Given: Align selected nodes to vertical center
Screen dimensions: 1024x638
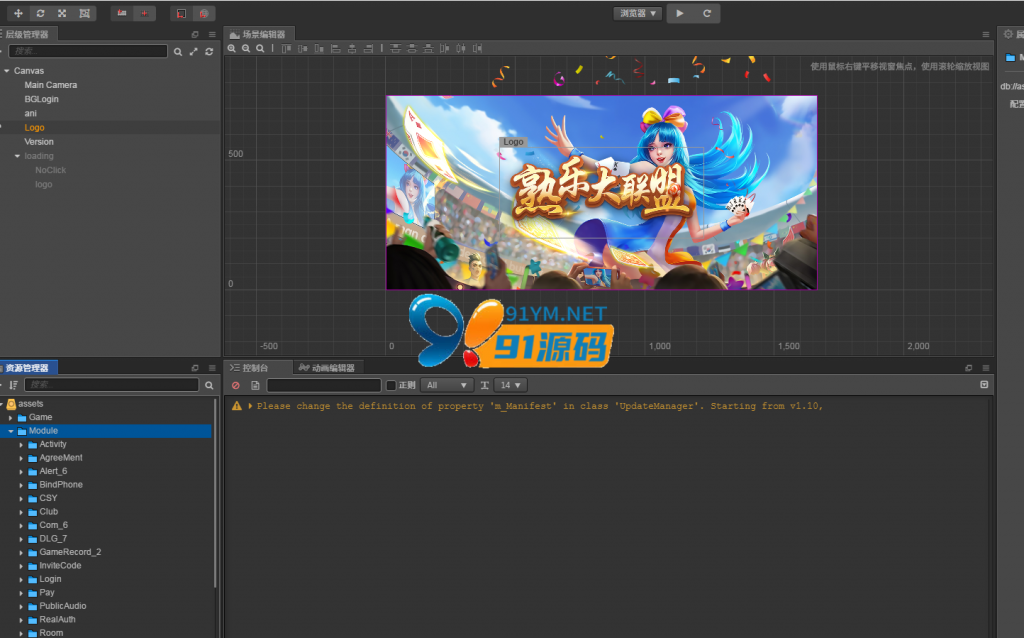Looking at the screenshot, I should (x=302, y=48).
